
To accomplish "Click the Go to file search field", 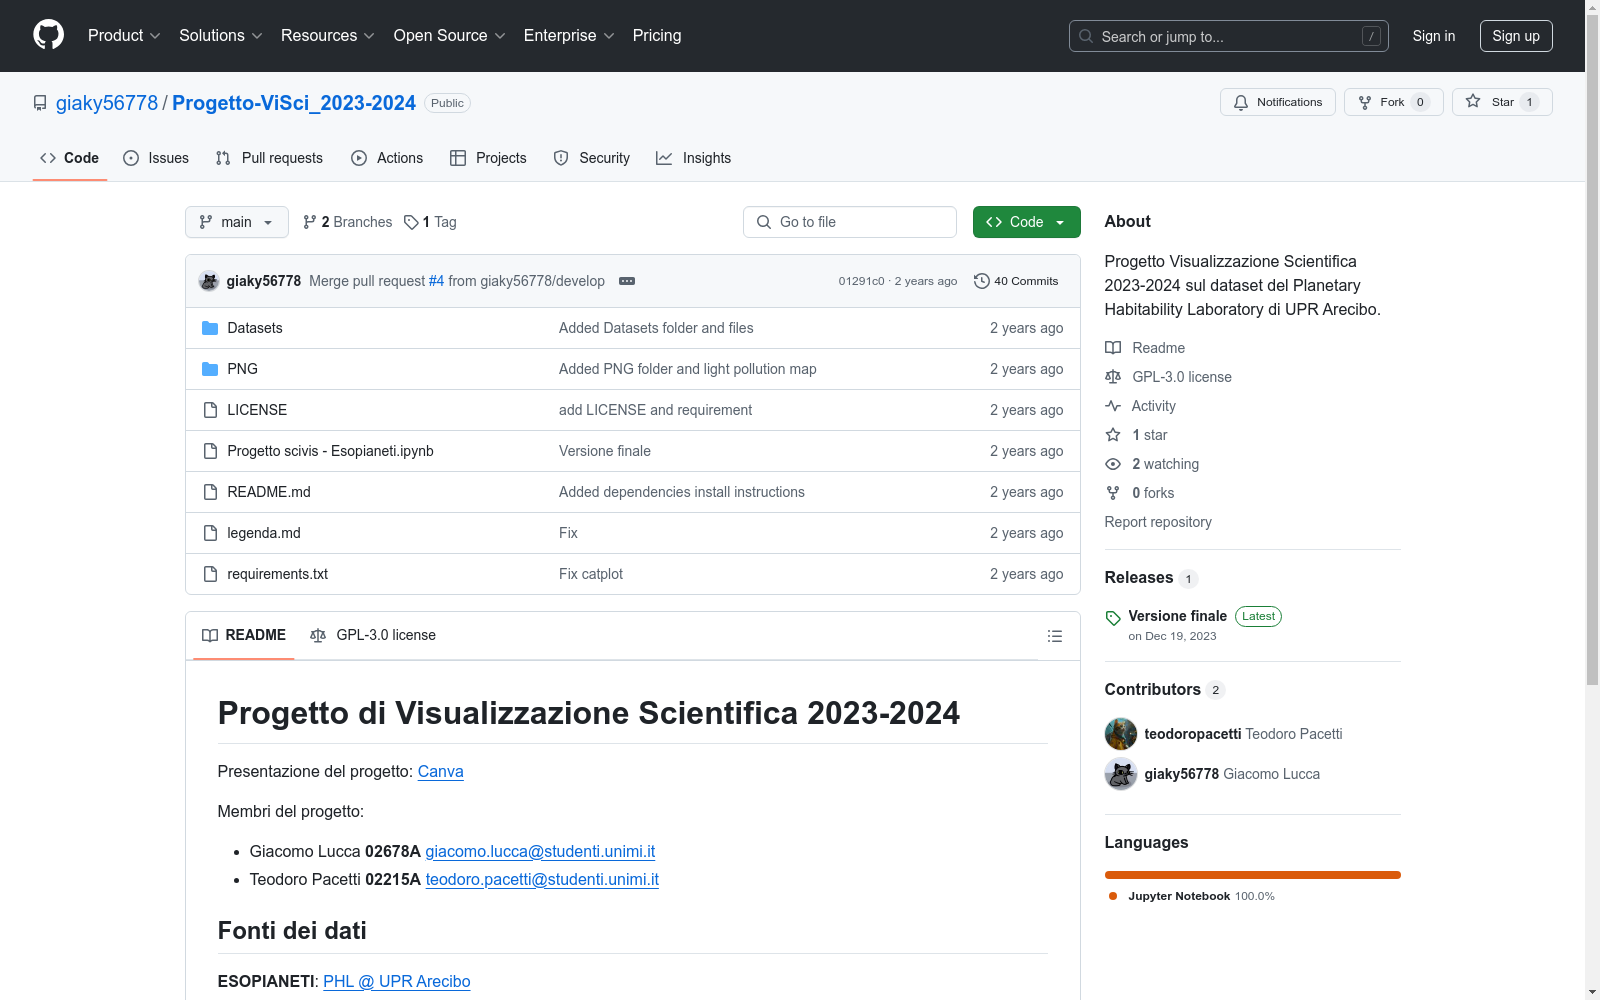I will 850,222.
